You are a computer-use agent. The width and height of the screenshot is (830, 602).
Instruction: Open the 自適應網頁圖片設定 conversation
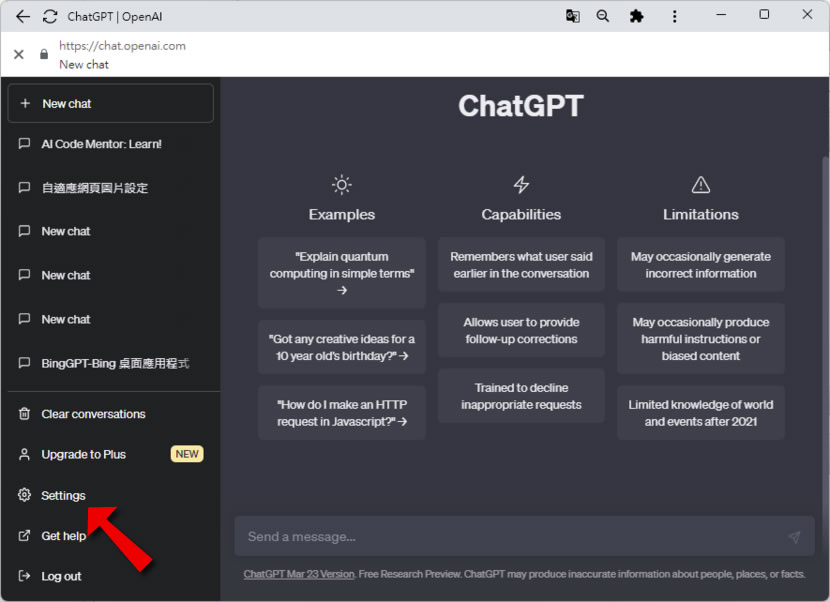click(x=111, y=187)
